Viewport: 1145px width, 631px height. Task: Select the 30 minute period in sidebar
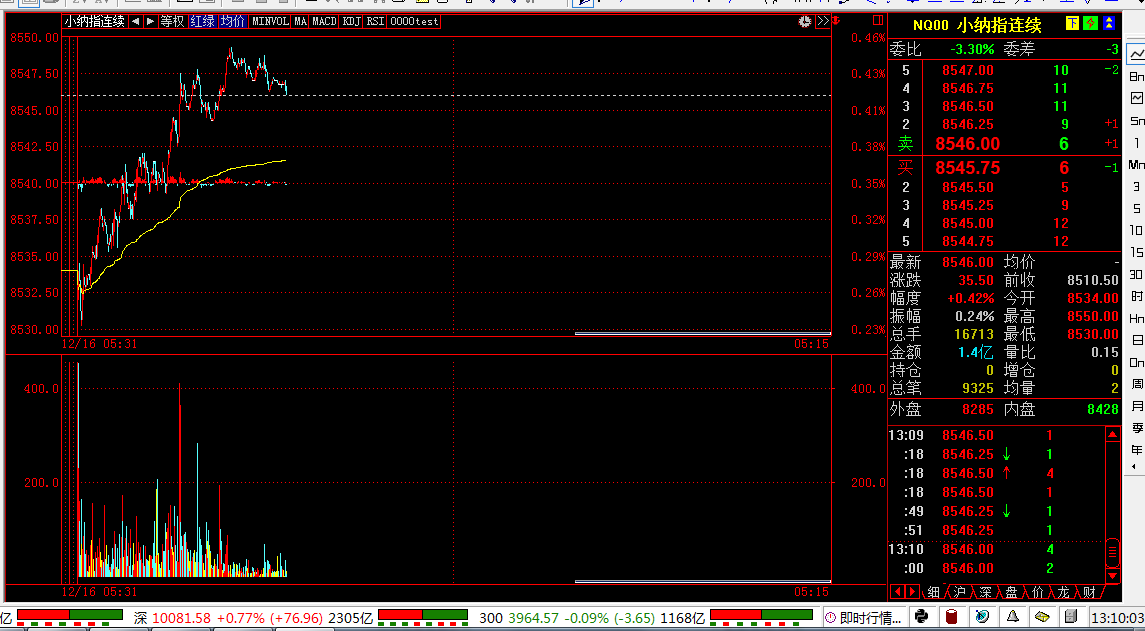click(1137, 274)
